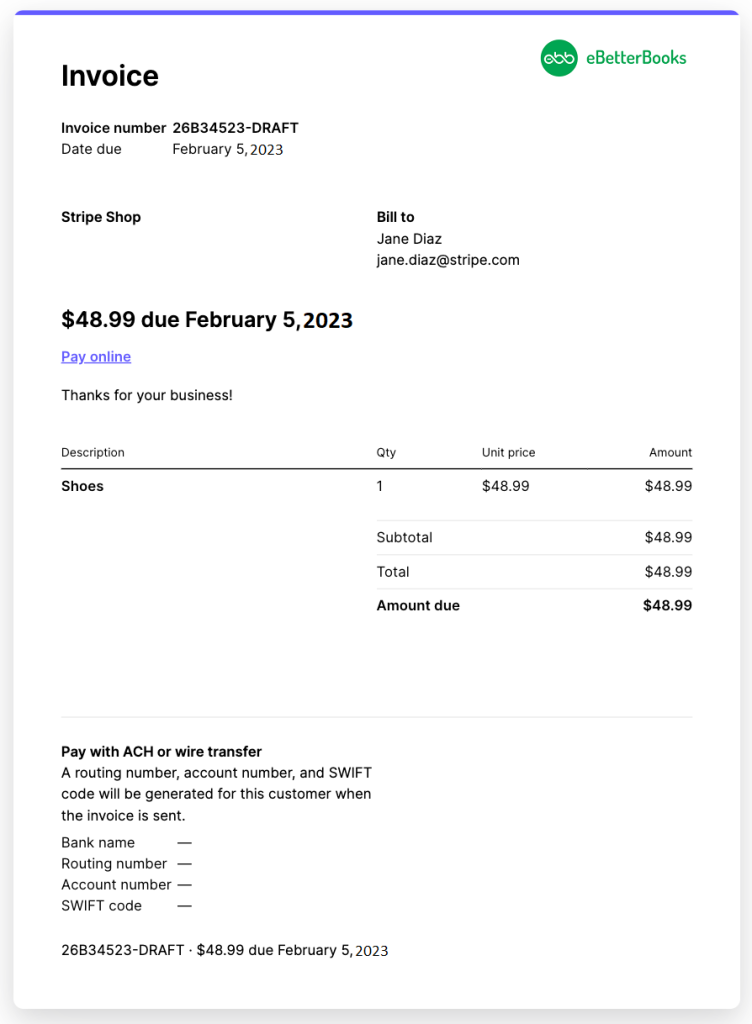This screenshot has height=1024, width=752.
Task: Click the Routing number field label
Action: (x=114, y=864)
